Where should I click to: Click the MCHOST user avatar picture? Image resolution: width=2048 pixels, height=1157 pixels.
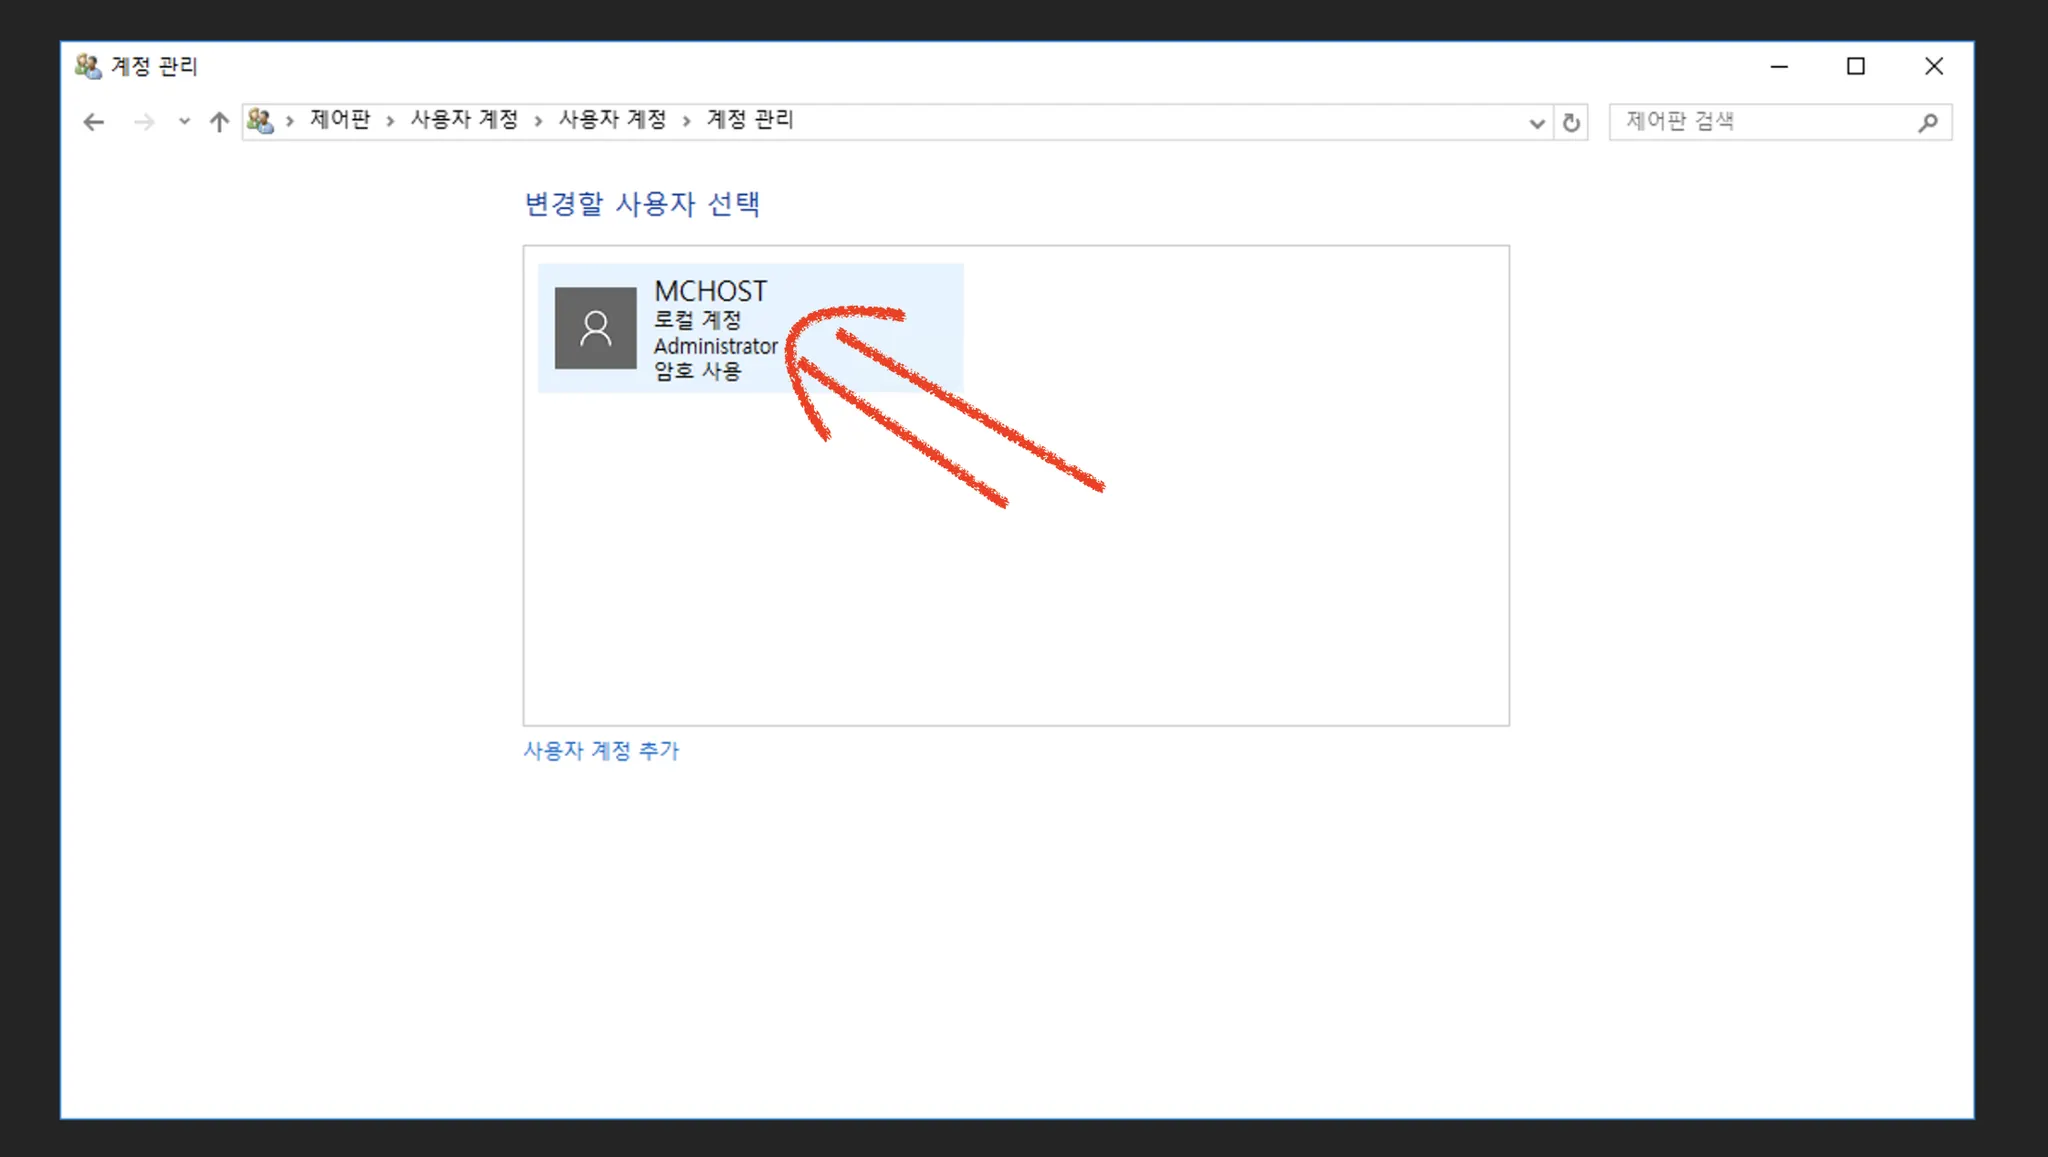pos(595,328)
